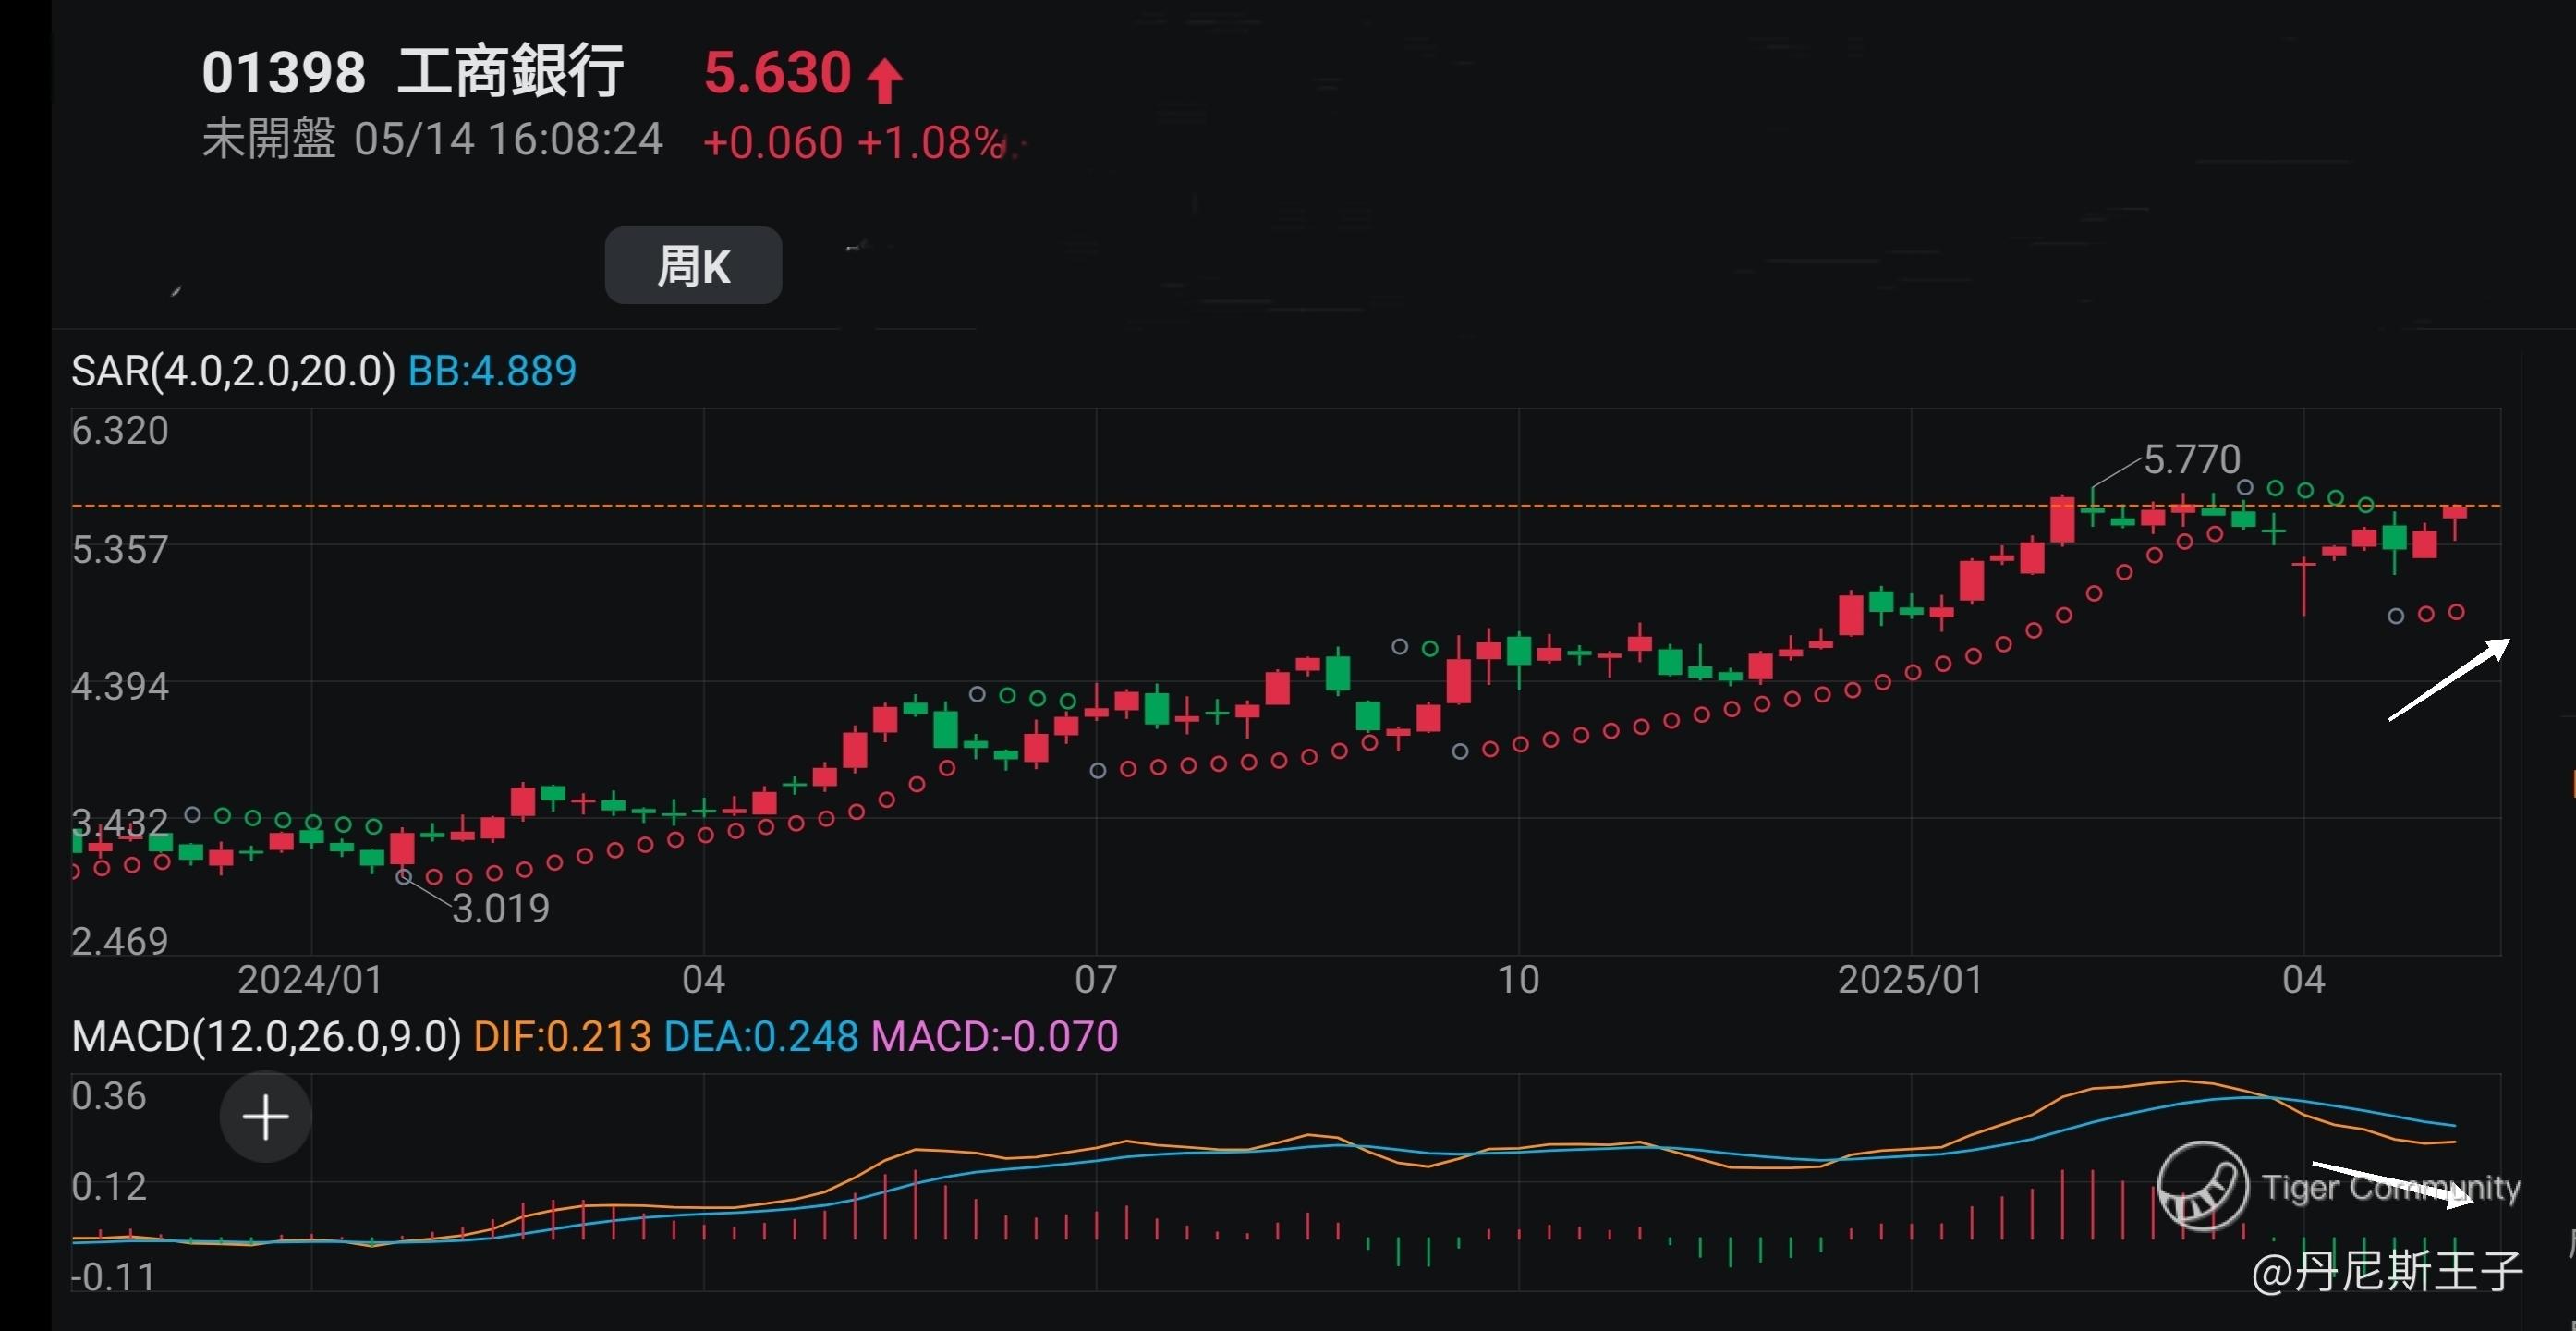Tap the round plus button on MACD panel
The width and height of the screenshot is (2576, 1331).
pos(265,1117)
